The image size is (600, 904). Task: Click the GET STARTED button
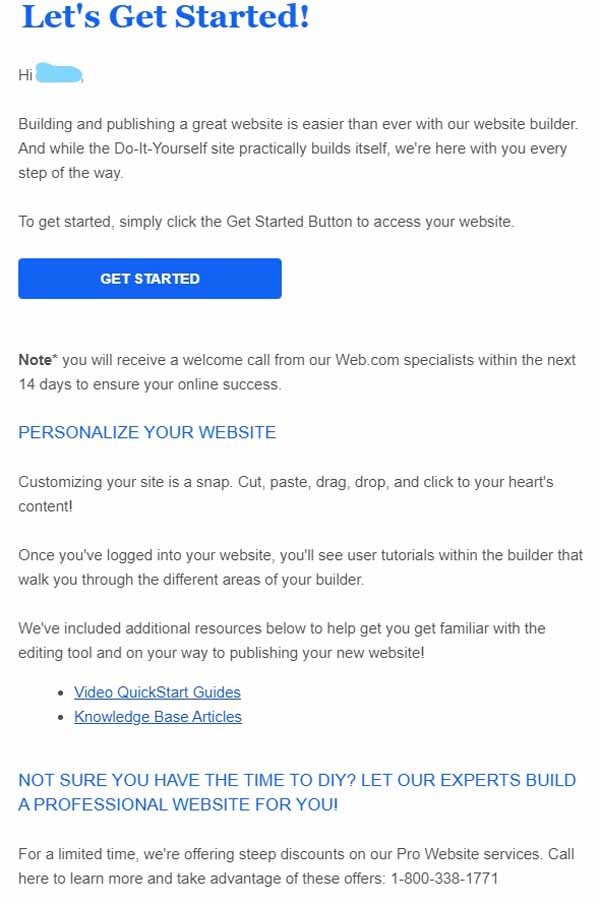click(149, 278)
